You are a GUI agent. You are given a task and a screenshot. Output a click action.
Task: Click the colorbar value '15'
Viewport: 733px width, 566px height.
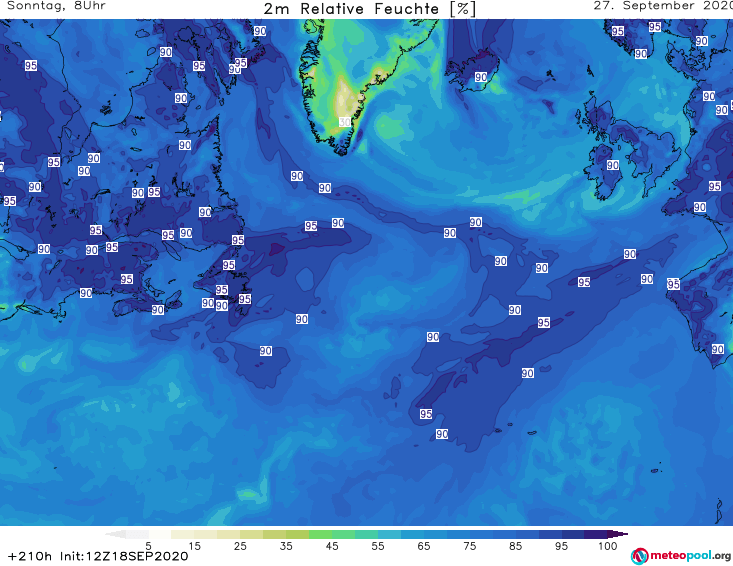tap(194, 546)
